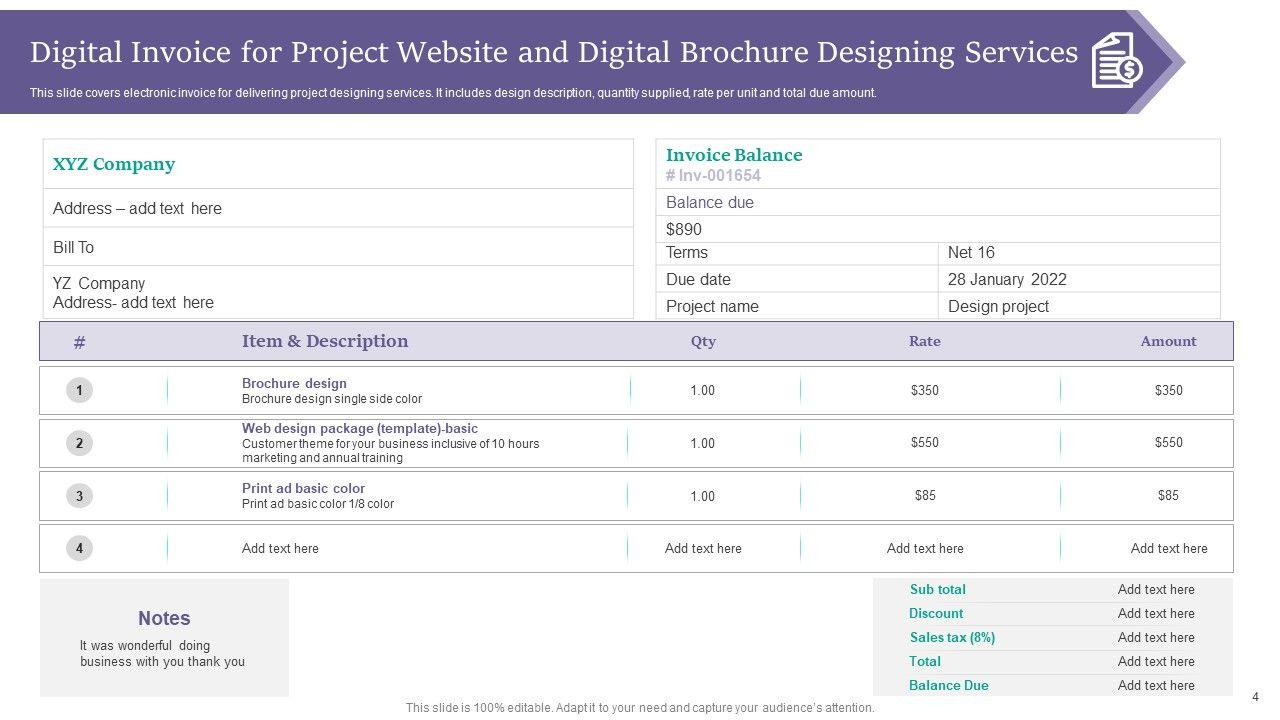Select row number 3 circle badge
Viewport: 1280px width, 720px height.
click(79, 495)
